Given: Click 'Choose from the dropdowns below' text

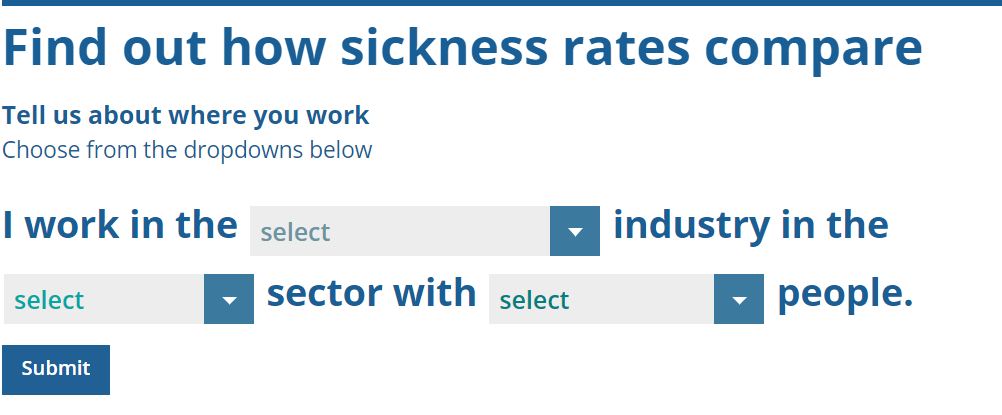Looking at the screenshot, I should (x=187, y=150).
